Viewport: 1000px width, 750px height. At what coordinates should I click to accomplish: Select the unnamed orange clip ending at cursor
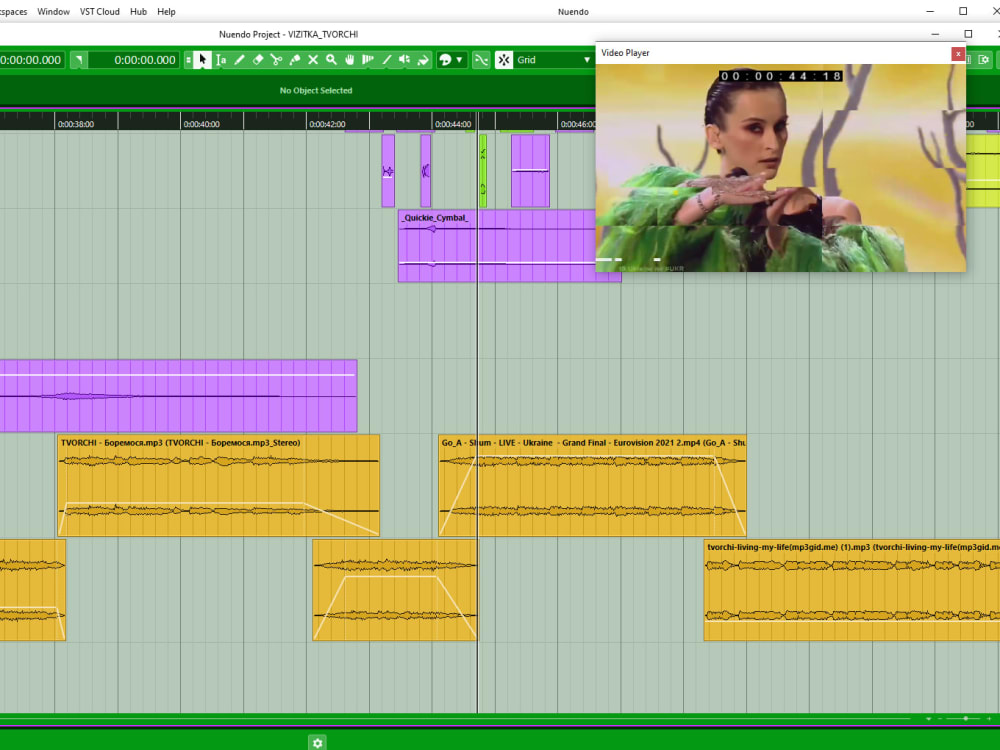(394, 590)
